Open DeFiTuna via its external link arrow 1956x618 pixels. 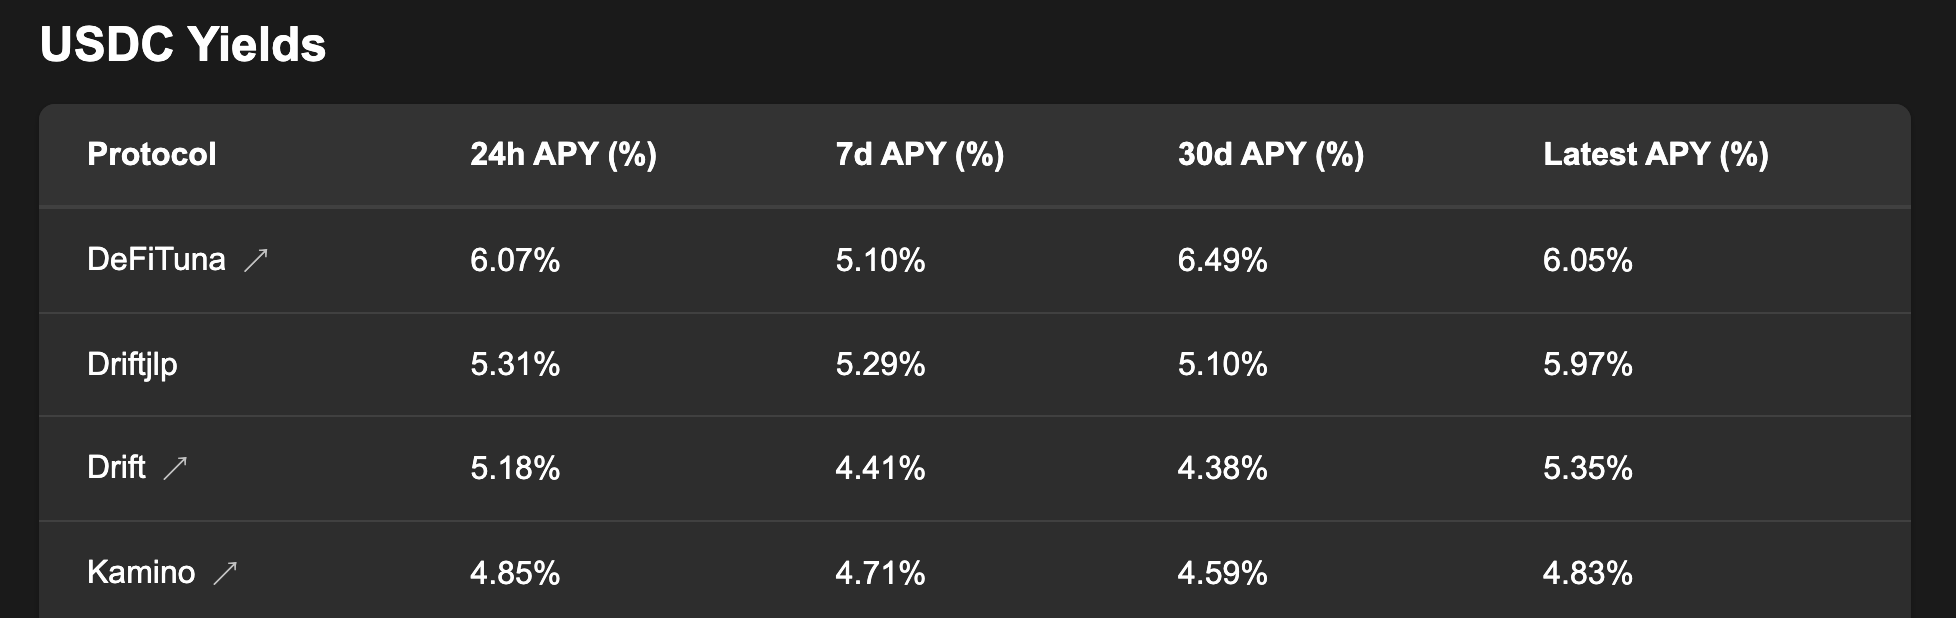258,258
